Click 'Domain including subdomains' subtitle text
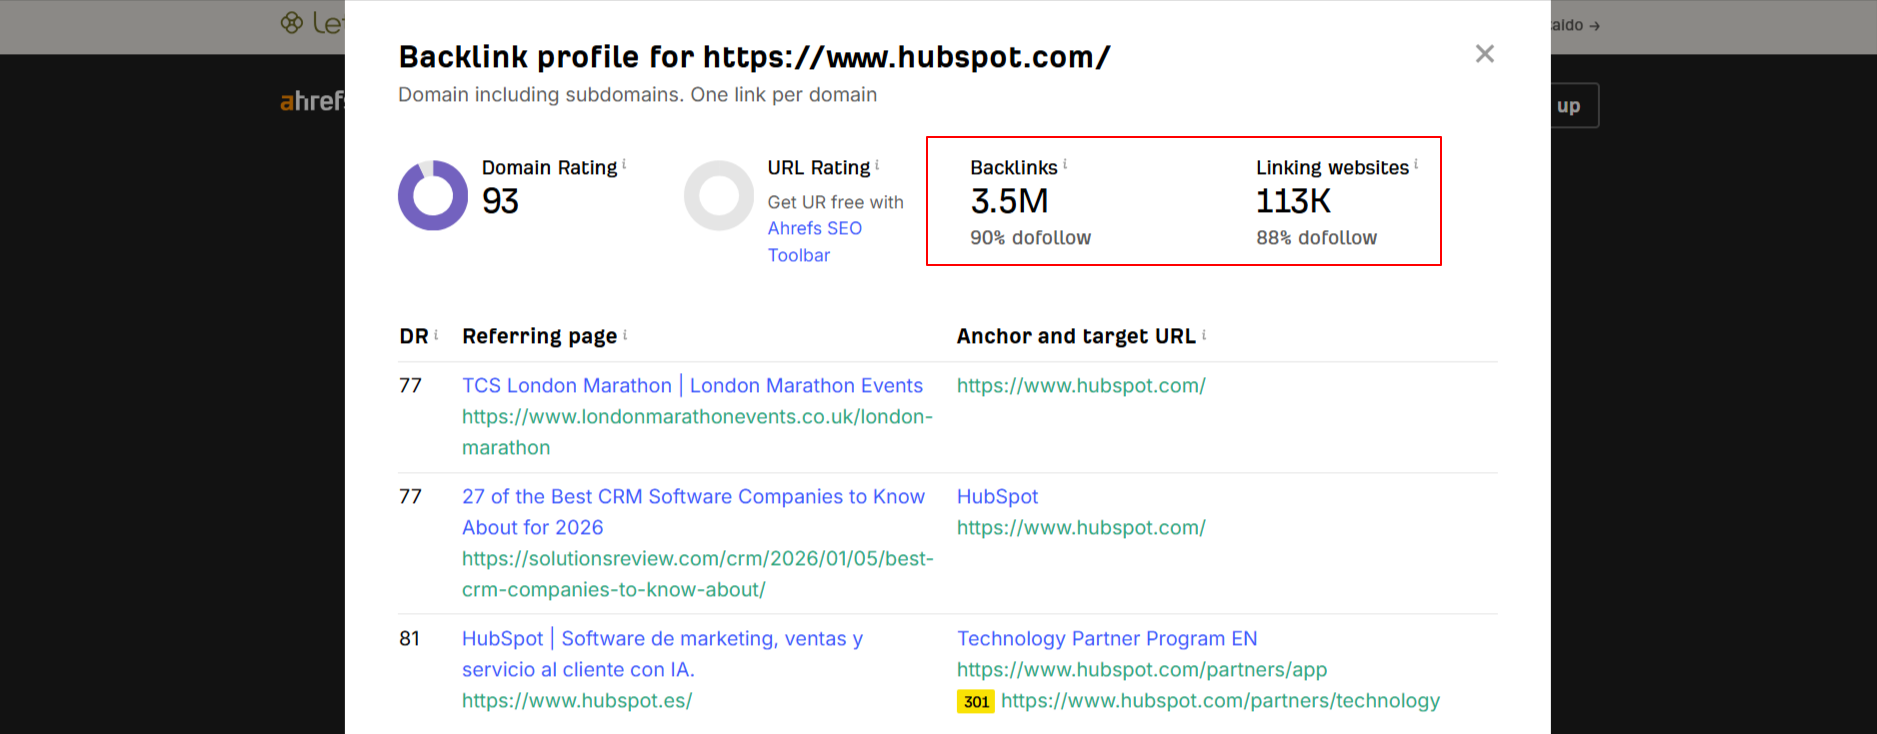 (x=637, y=95)
